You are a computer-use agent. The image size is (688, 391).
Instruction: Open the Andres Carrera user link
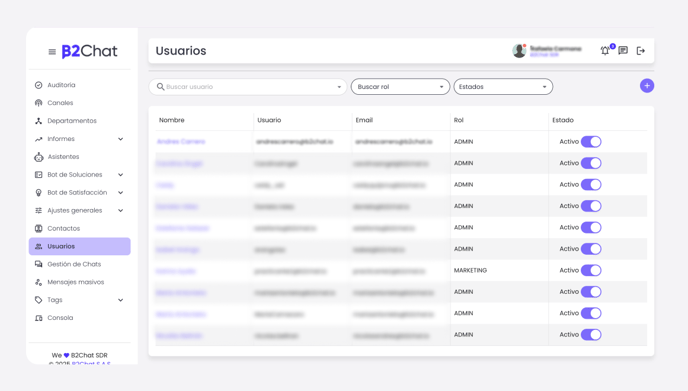[181, 142]
